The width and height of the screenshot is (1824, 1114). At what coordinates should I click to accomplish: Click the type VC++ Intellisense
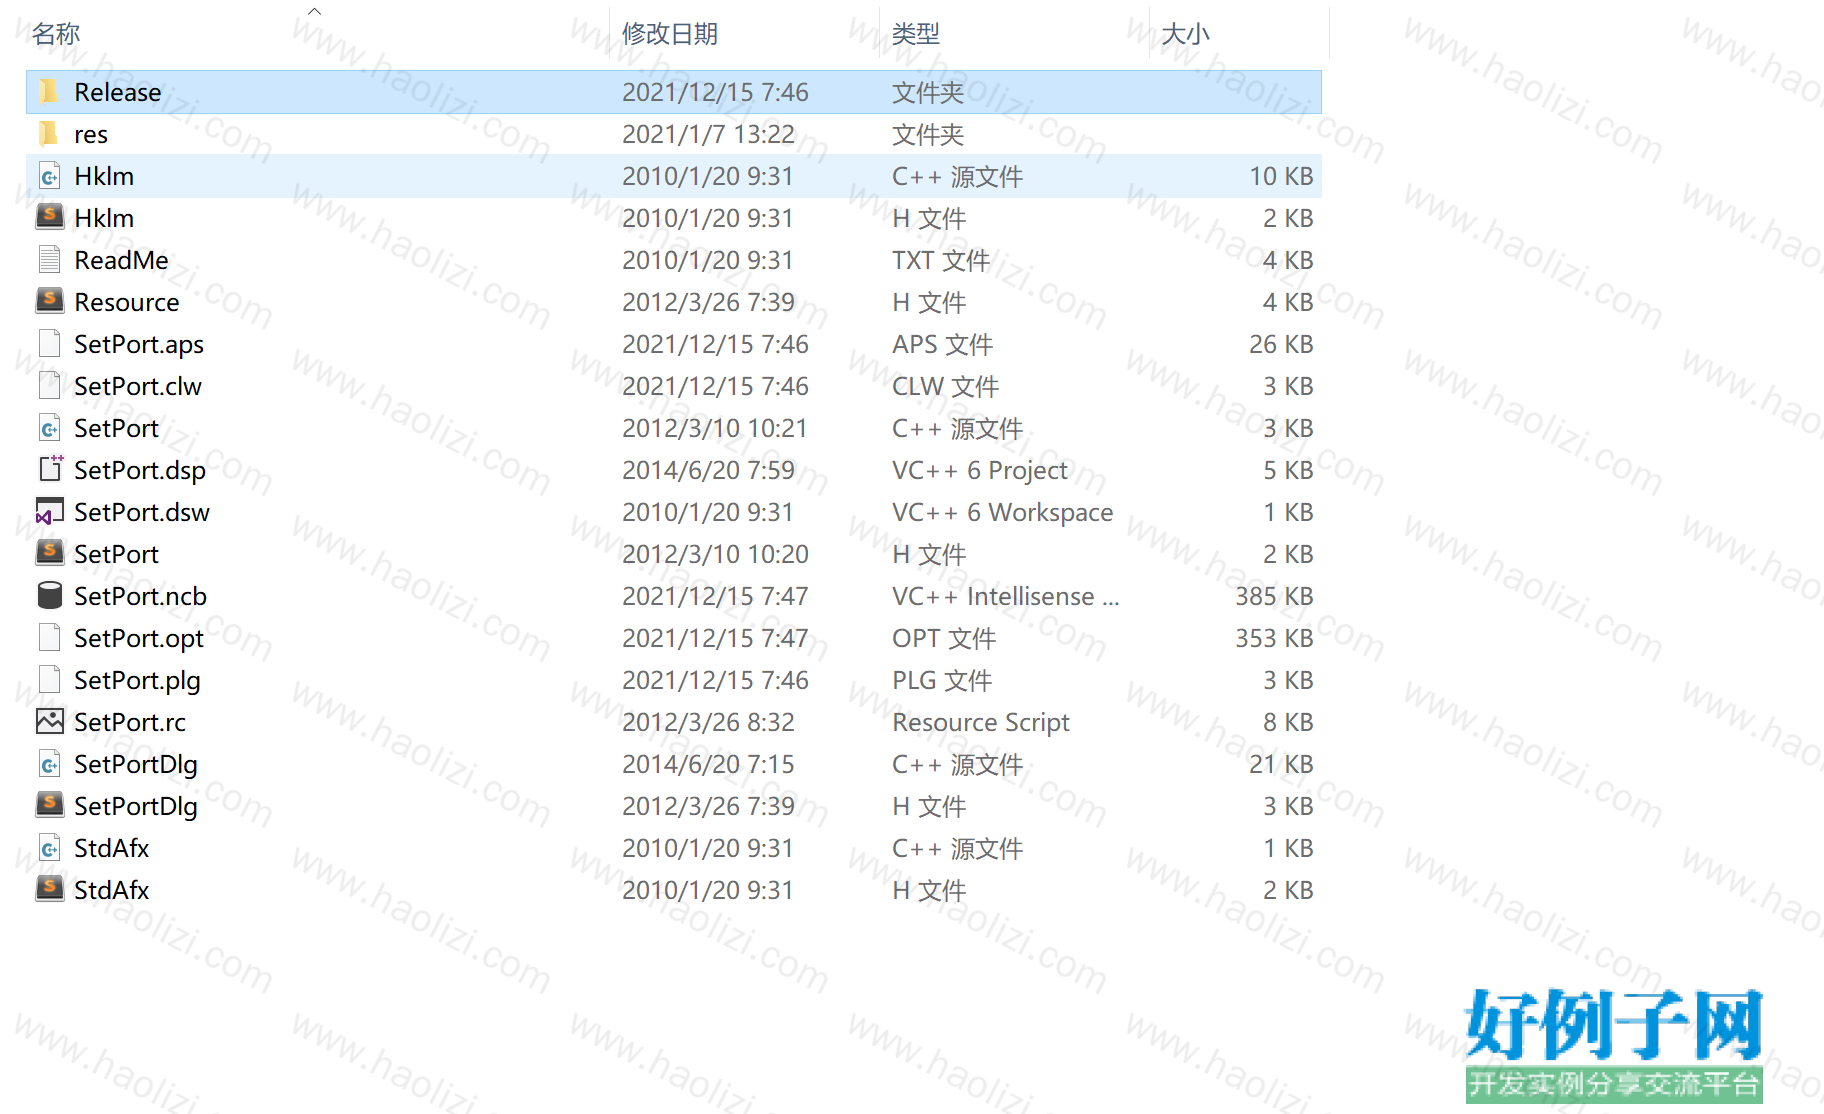1006,596
